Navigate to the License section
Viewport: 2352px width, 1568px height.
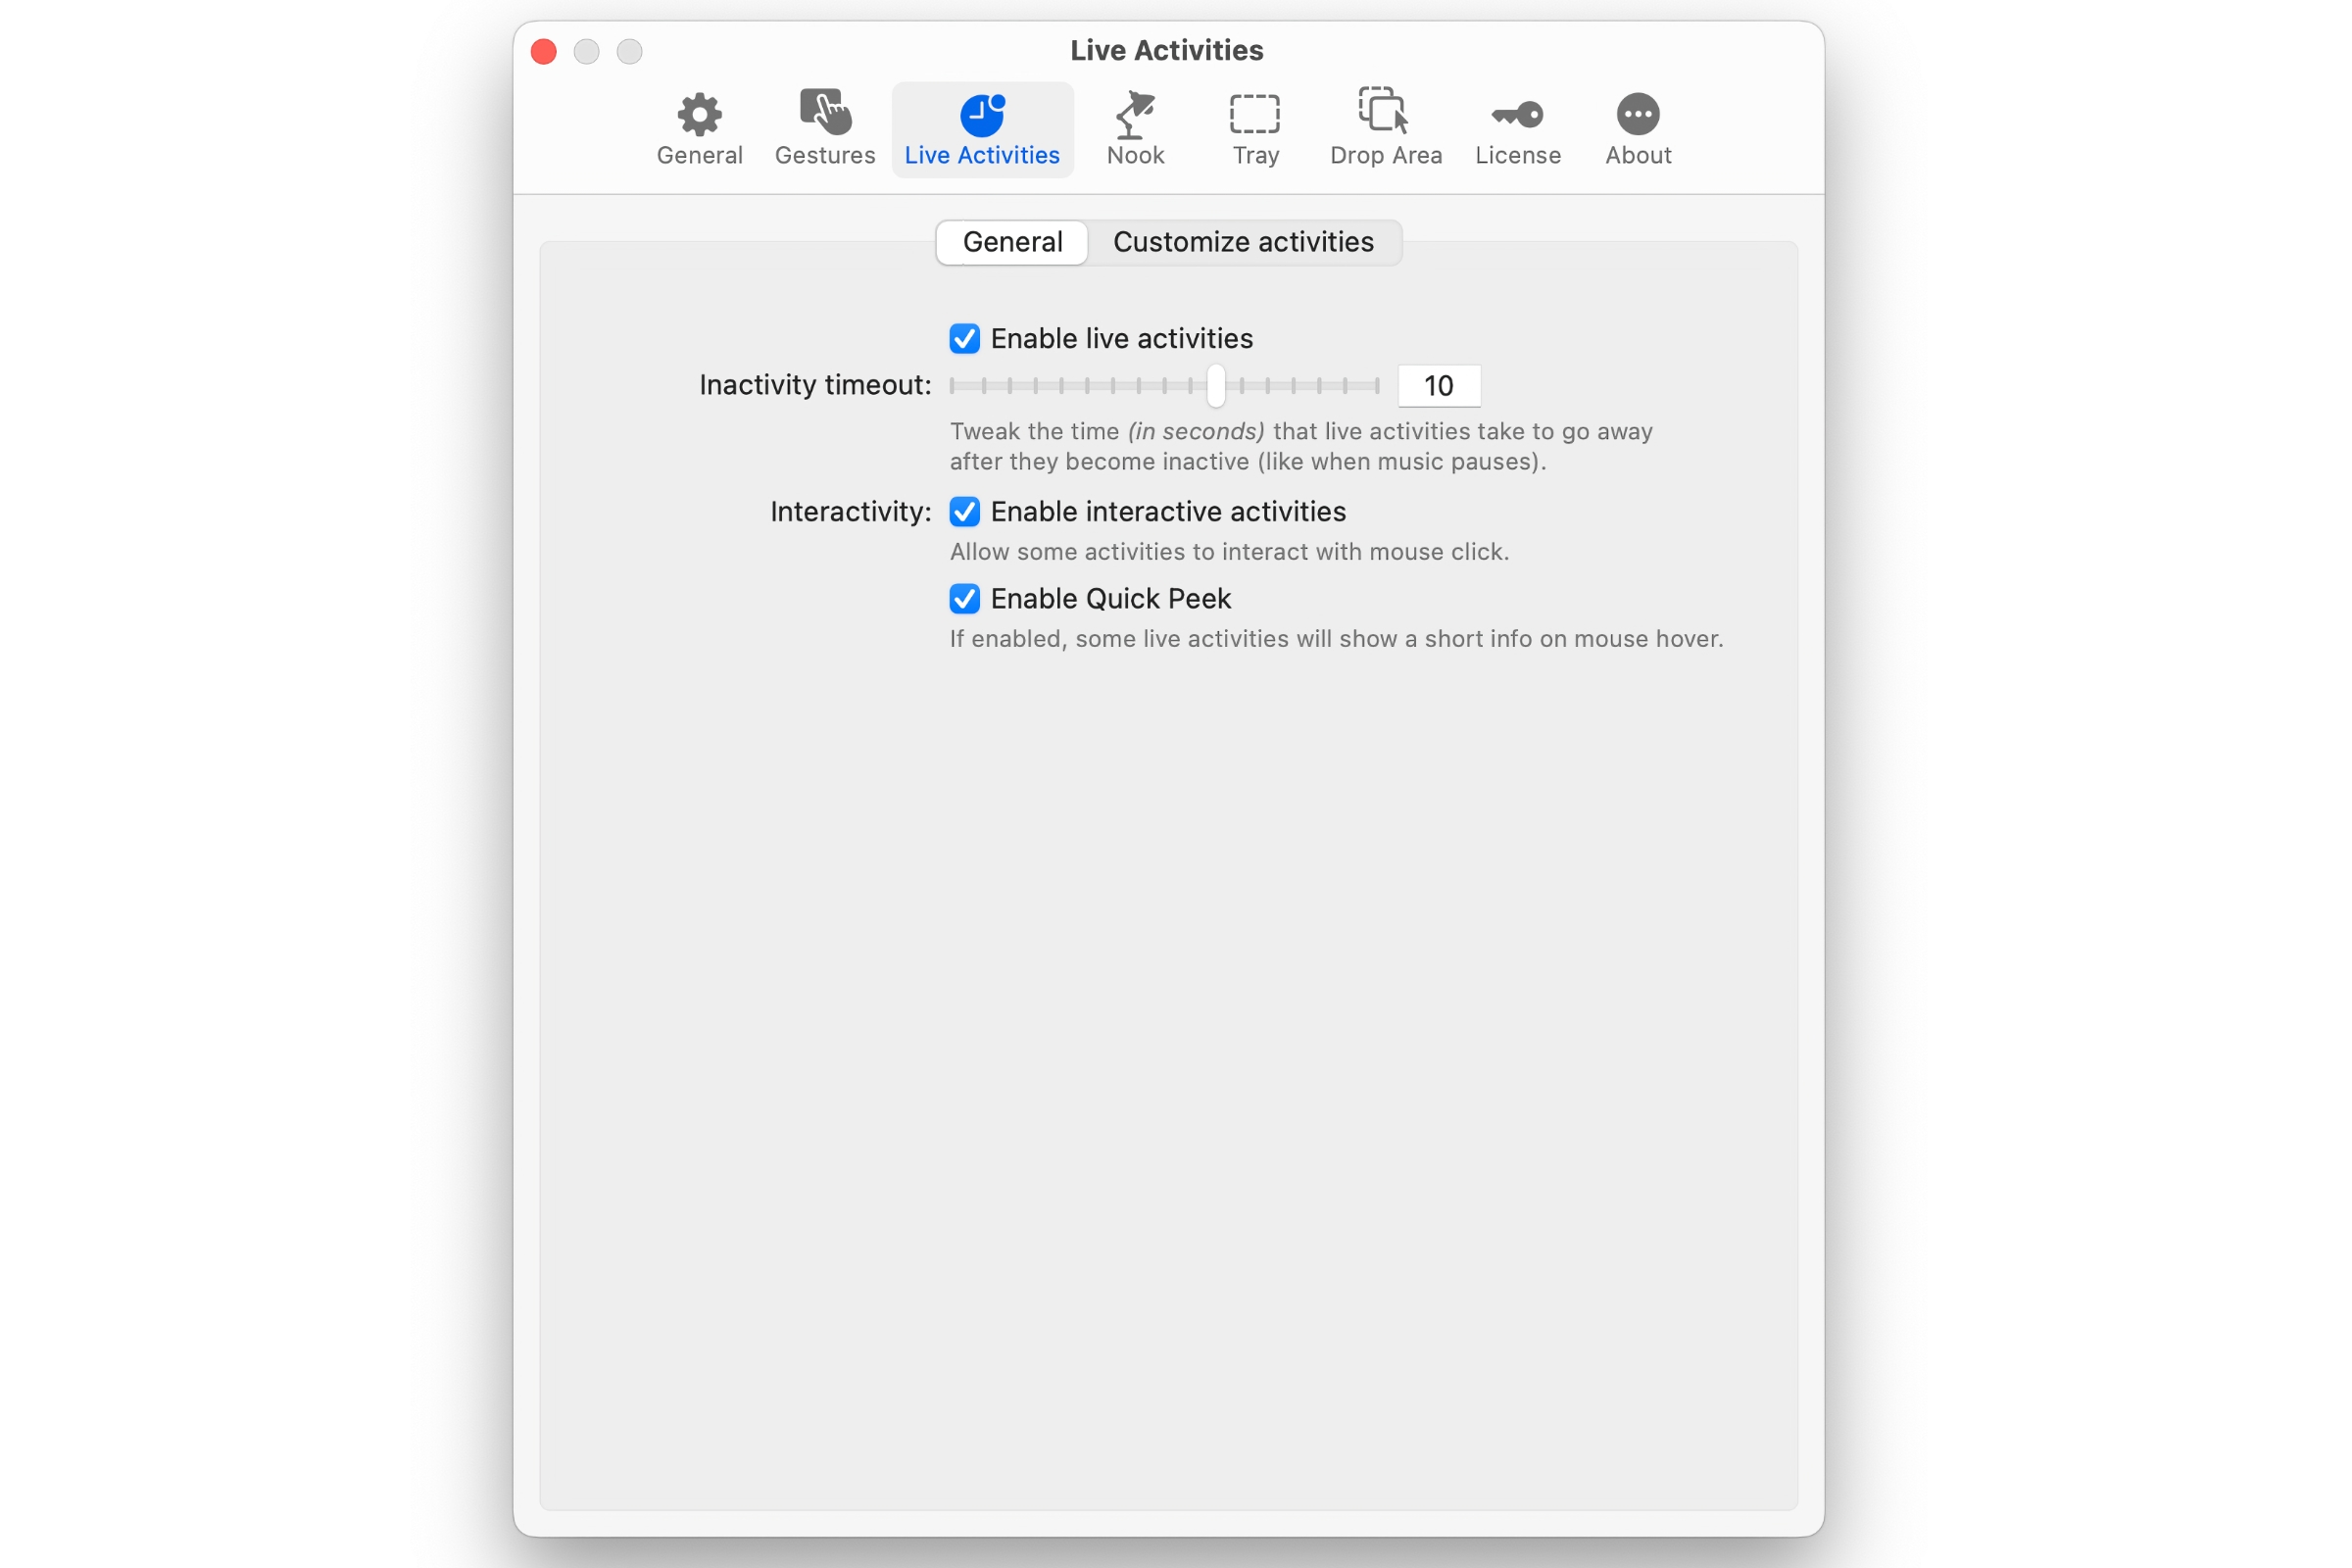[1516, 128]
